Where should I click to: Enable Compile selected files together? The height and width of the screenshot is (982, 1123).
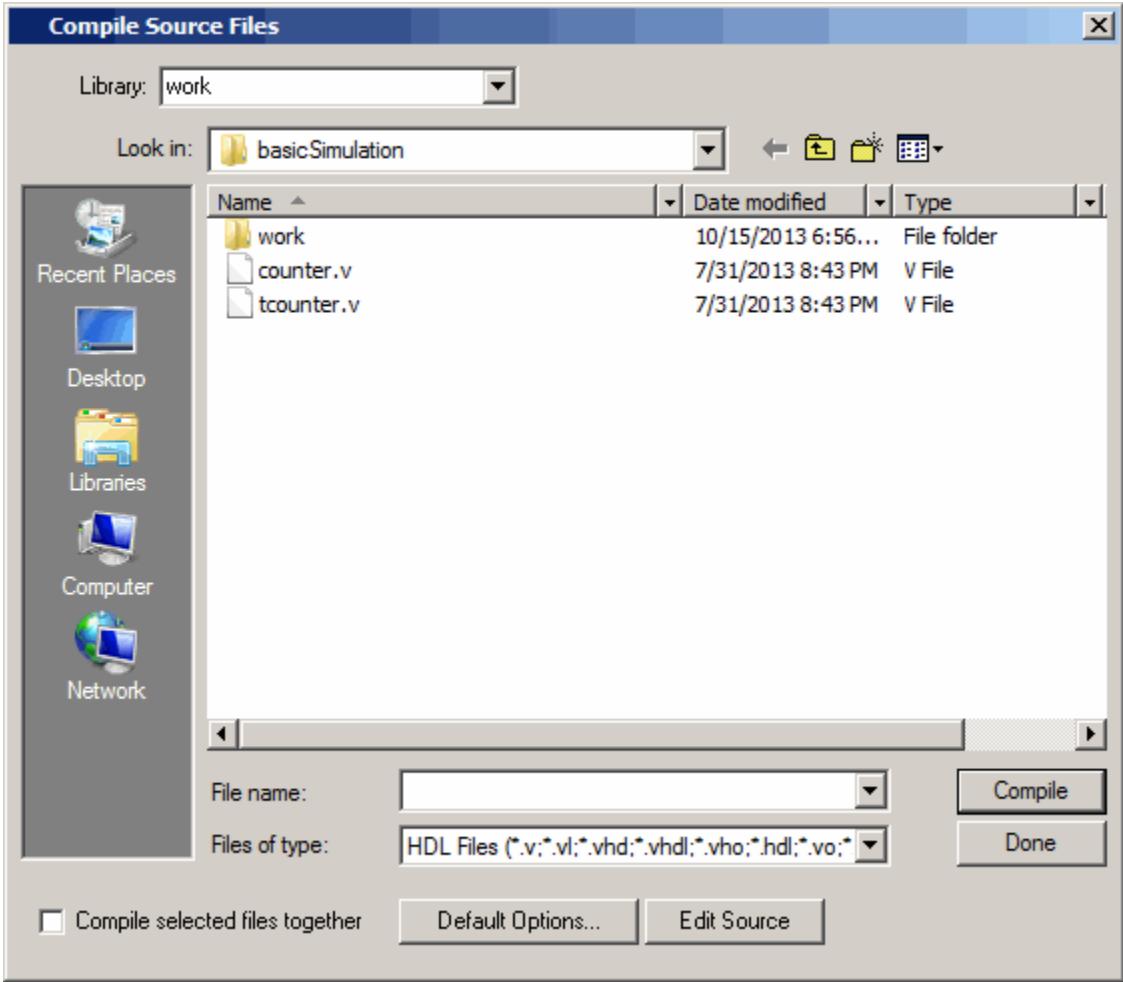click(x=52, y=921)
